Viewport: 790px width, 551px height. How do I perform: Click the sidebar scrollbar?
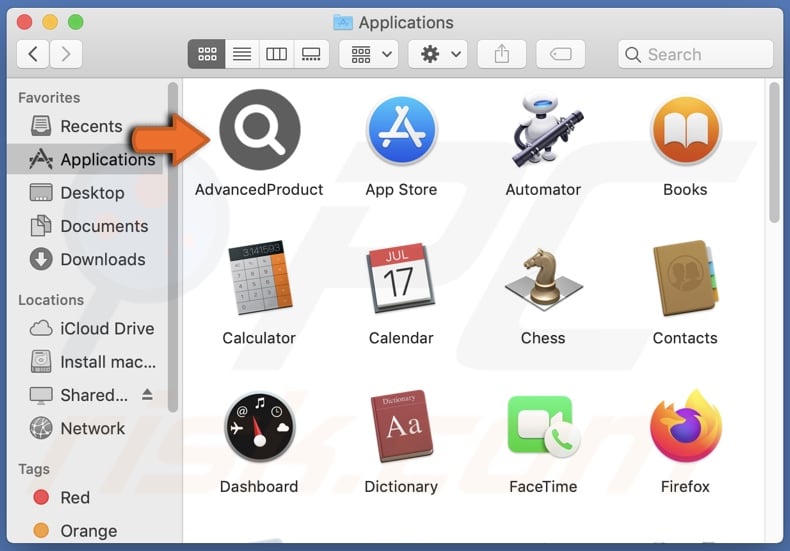pos(173,248)
